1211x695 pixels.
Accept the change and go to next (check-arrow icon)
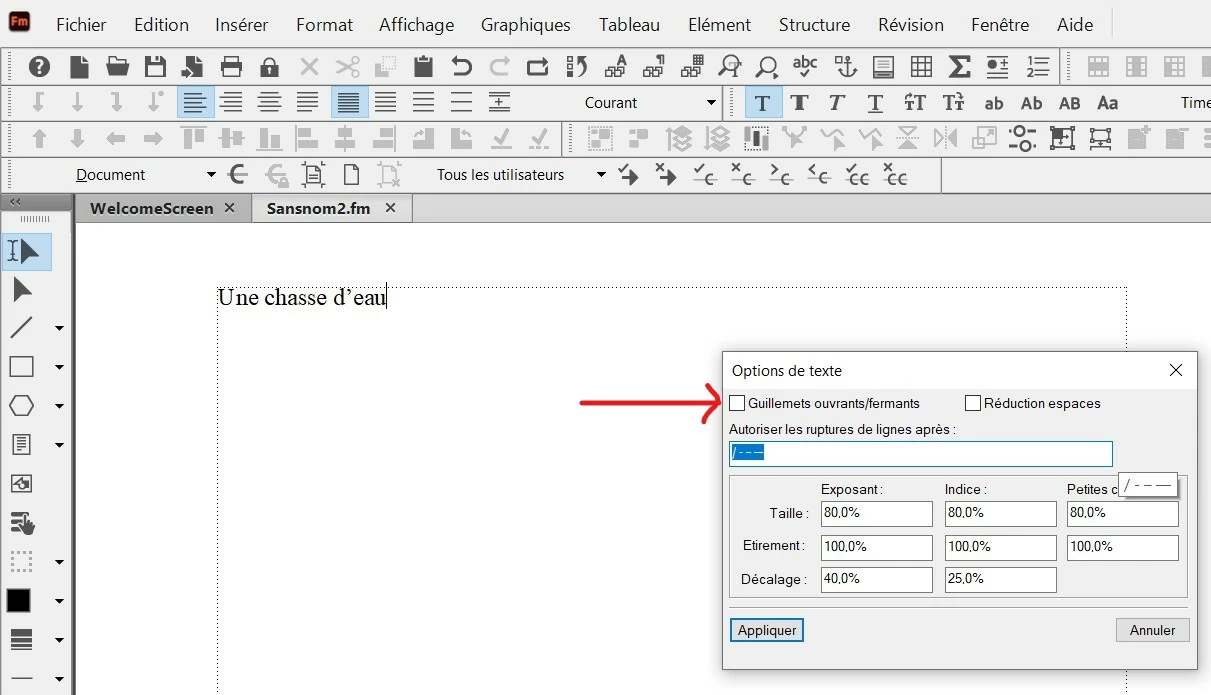tap(628, 175)
